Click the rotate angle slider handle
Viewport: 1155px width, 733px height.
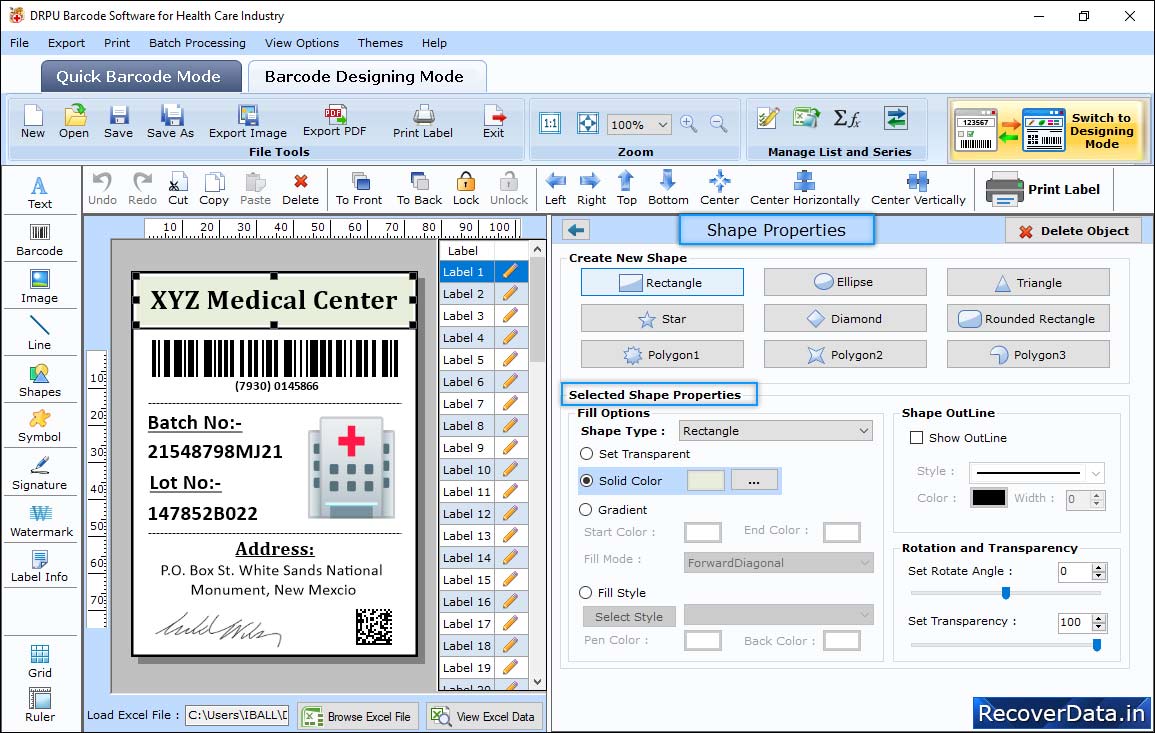pos(1005,592)
